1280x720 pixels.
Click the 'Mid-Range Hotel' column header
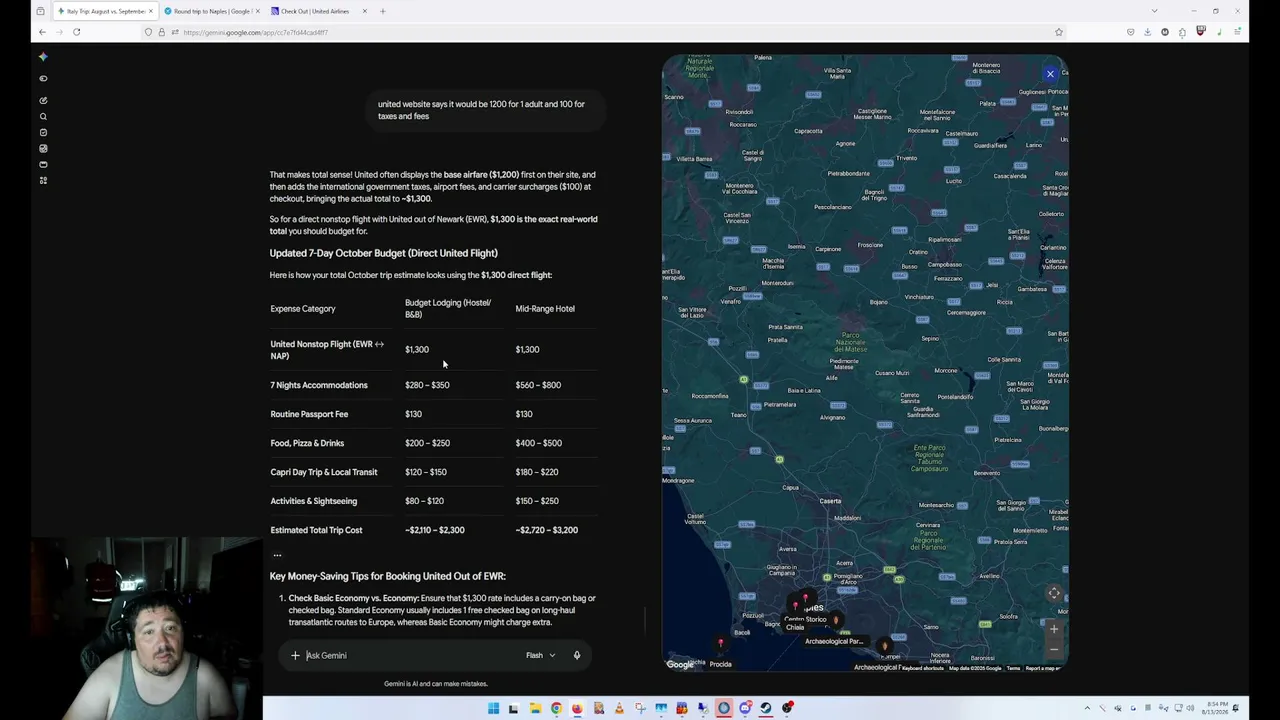(x=545, y=308)
